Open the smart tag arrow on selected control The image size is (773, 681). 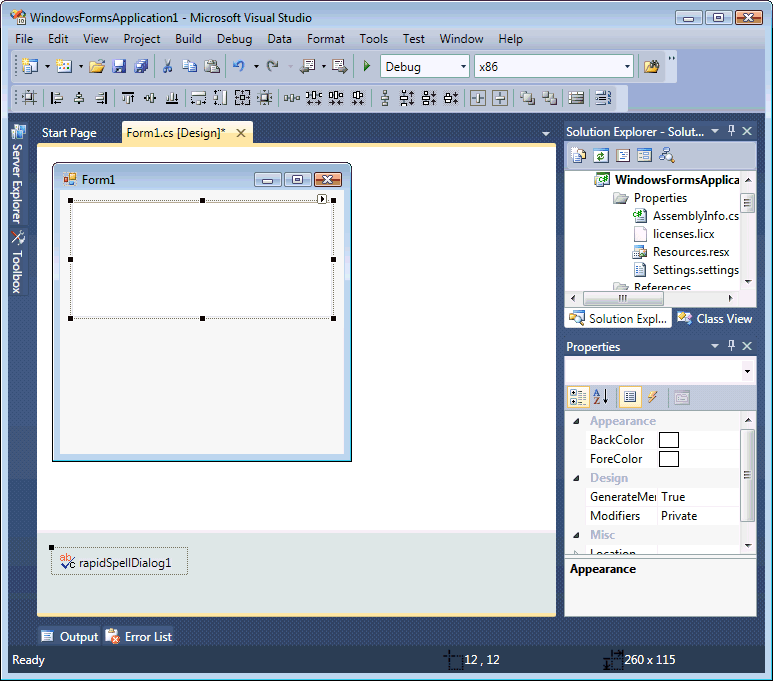322,199
